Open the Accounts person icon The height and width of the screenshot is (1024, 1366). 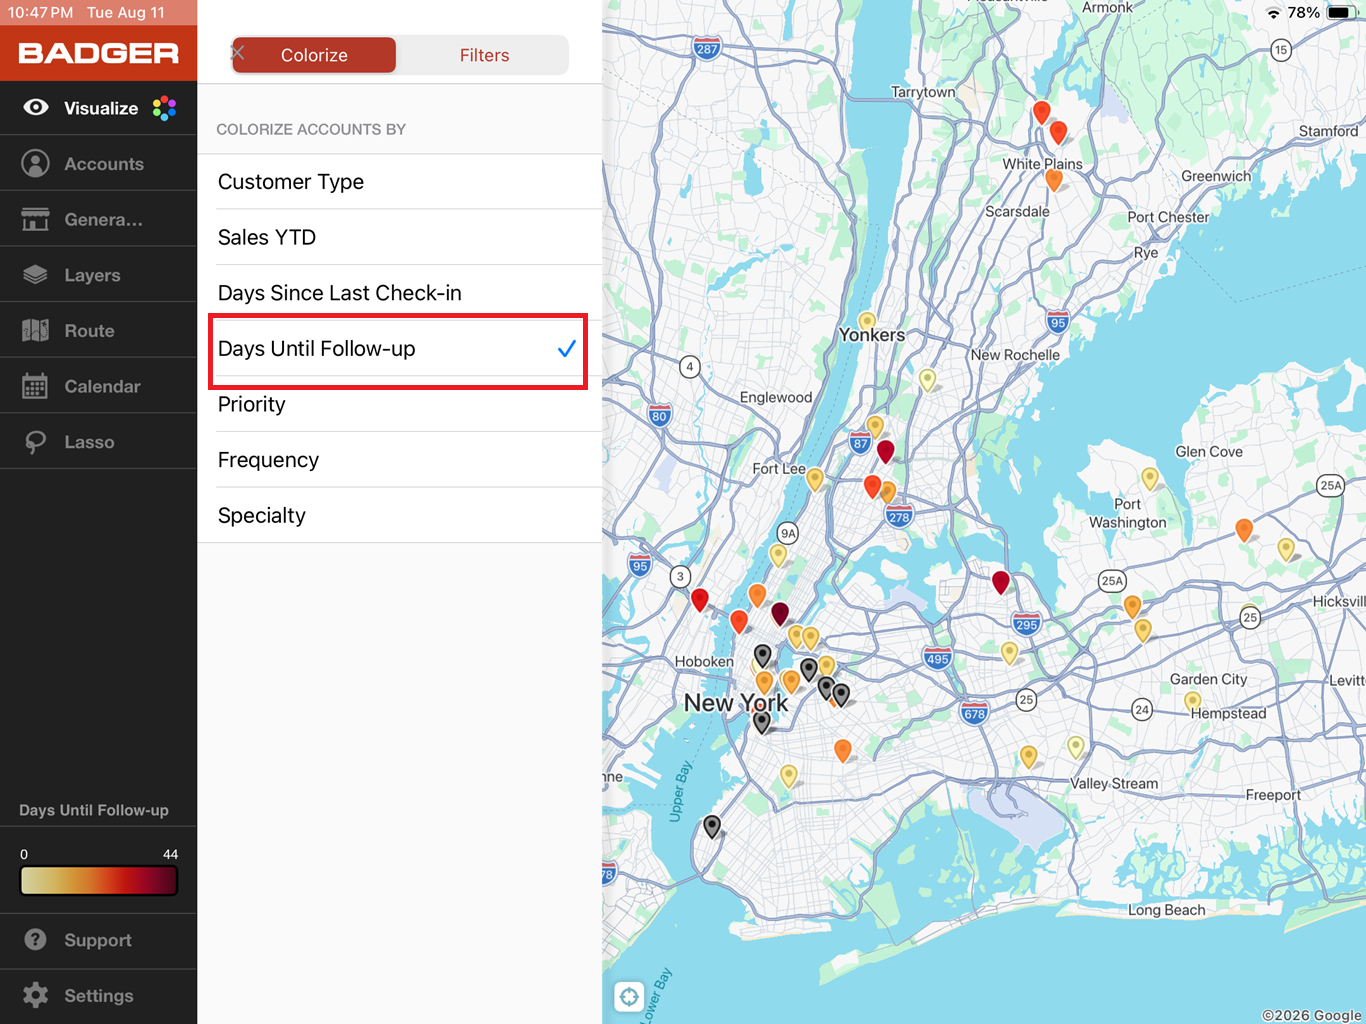click(35, 163)
